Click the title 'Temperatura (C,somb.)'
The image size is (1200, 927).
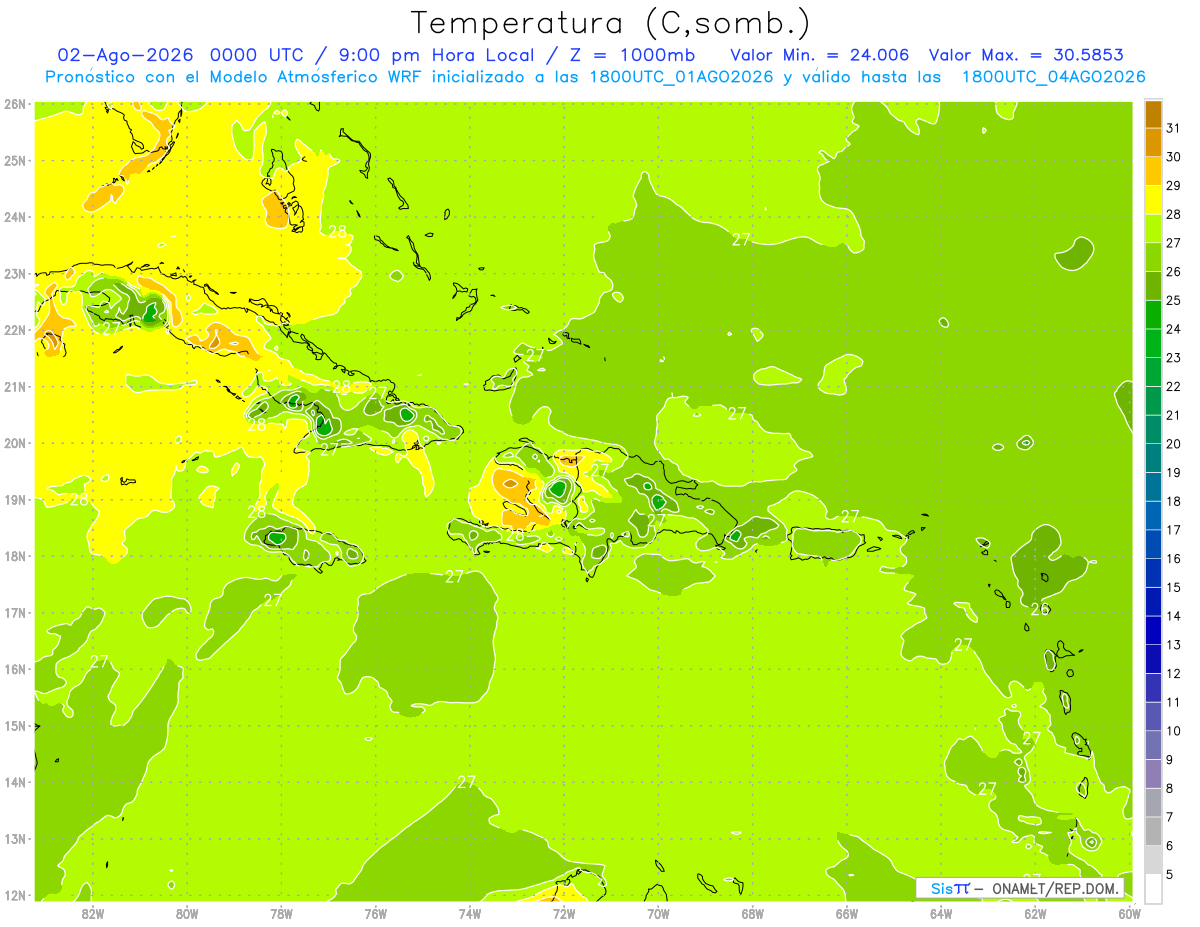(611, 23)
